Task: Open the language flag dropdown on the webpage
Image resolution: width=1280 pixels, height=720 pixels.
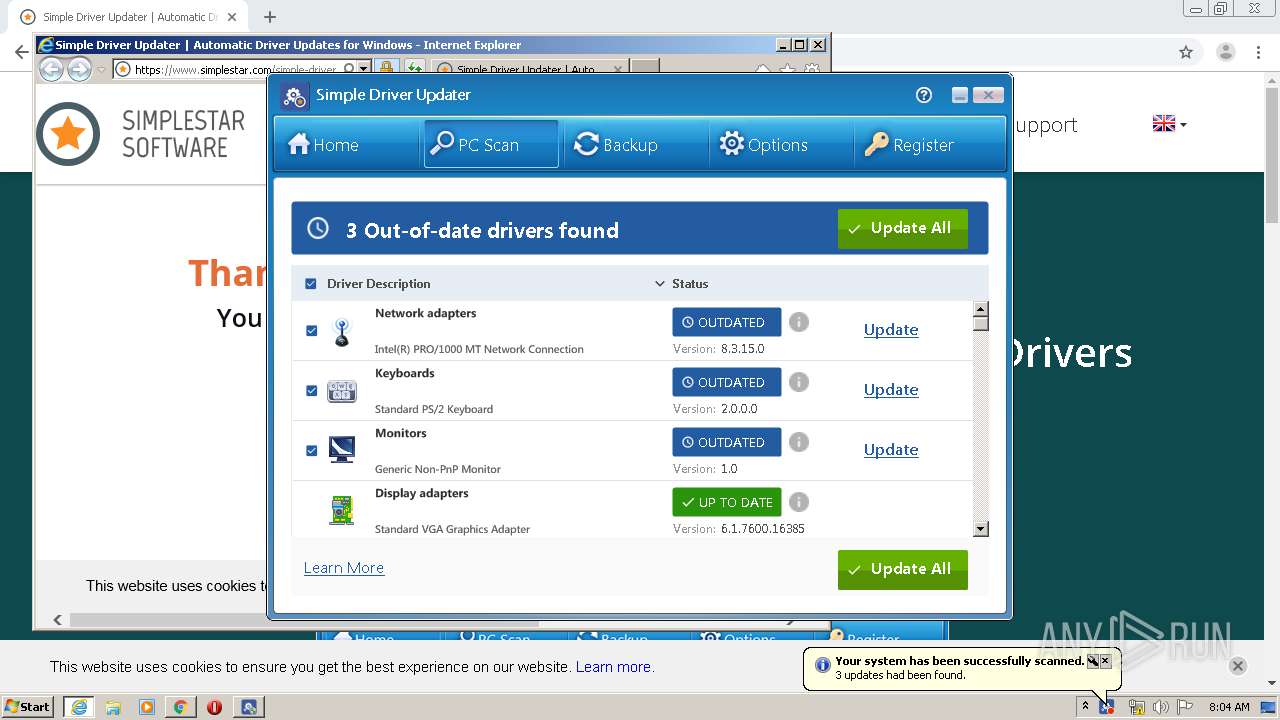Action: pyautogui.click(x=1169, y=124)
